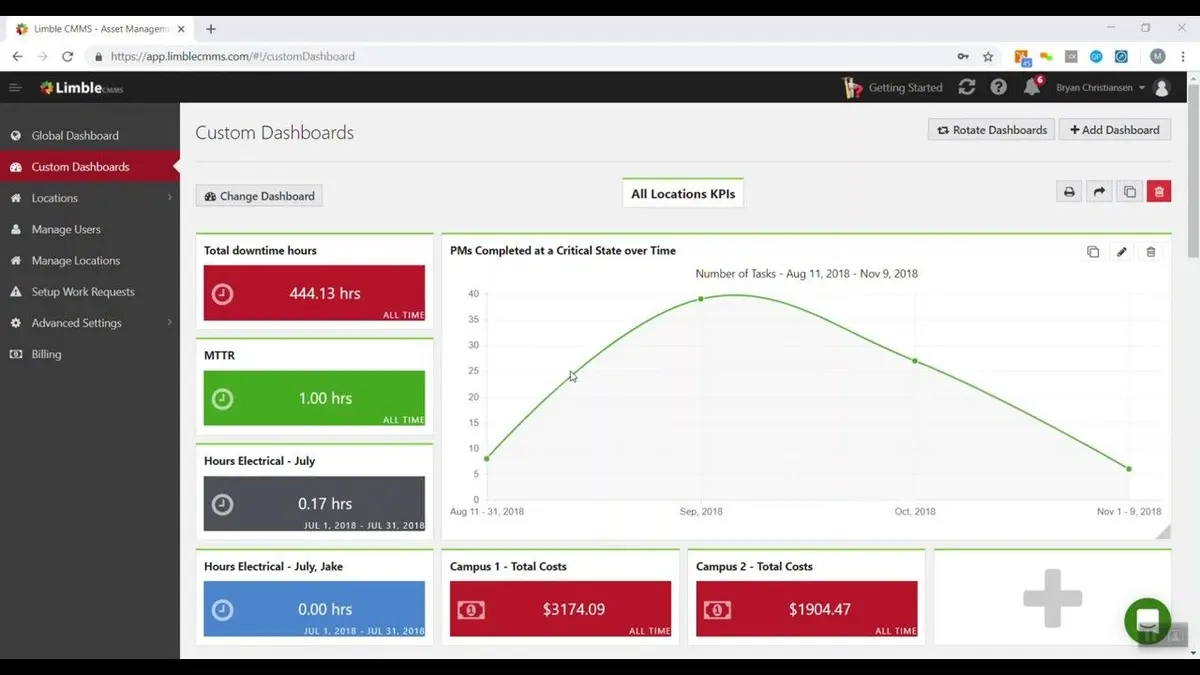Open notifications bell with 6 badge
The width and height of the screenshot is (1200, 675).
pyautogui.click(x=1032, y=87)
